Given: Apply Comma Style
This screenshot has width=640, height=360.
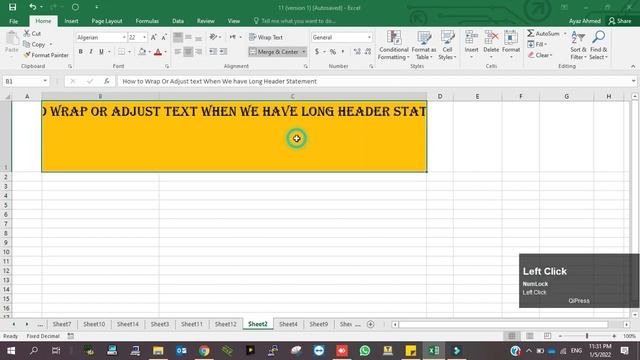Looking at the screenshot, I should pos(342,52).
